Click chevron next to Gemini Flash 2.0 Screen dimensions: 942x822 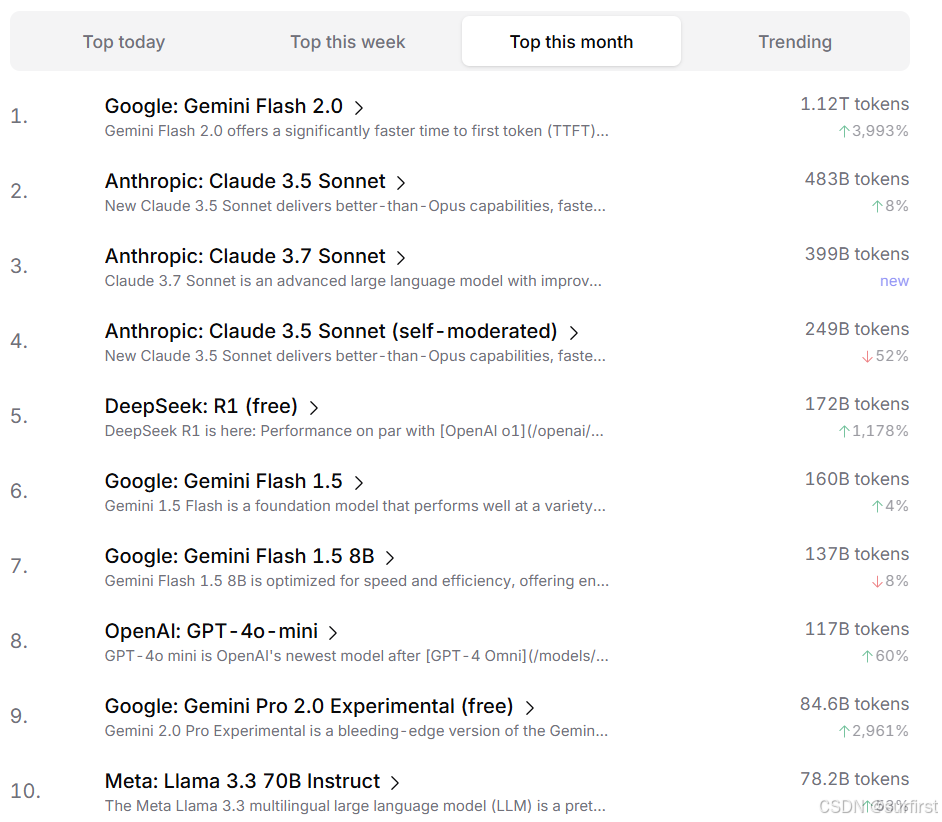pos(359,108)
